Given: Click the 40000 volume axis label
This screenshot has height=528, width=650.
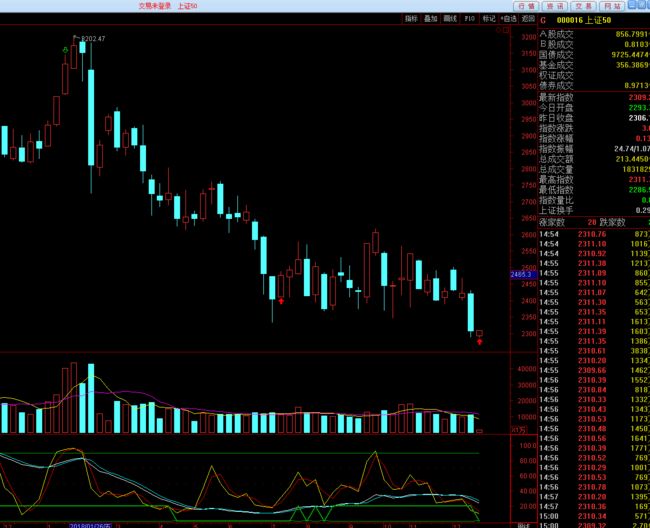Looking at the screenshot, I should 527,369.
